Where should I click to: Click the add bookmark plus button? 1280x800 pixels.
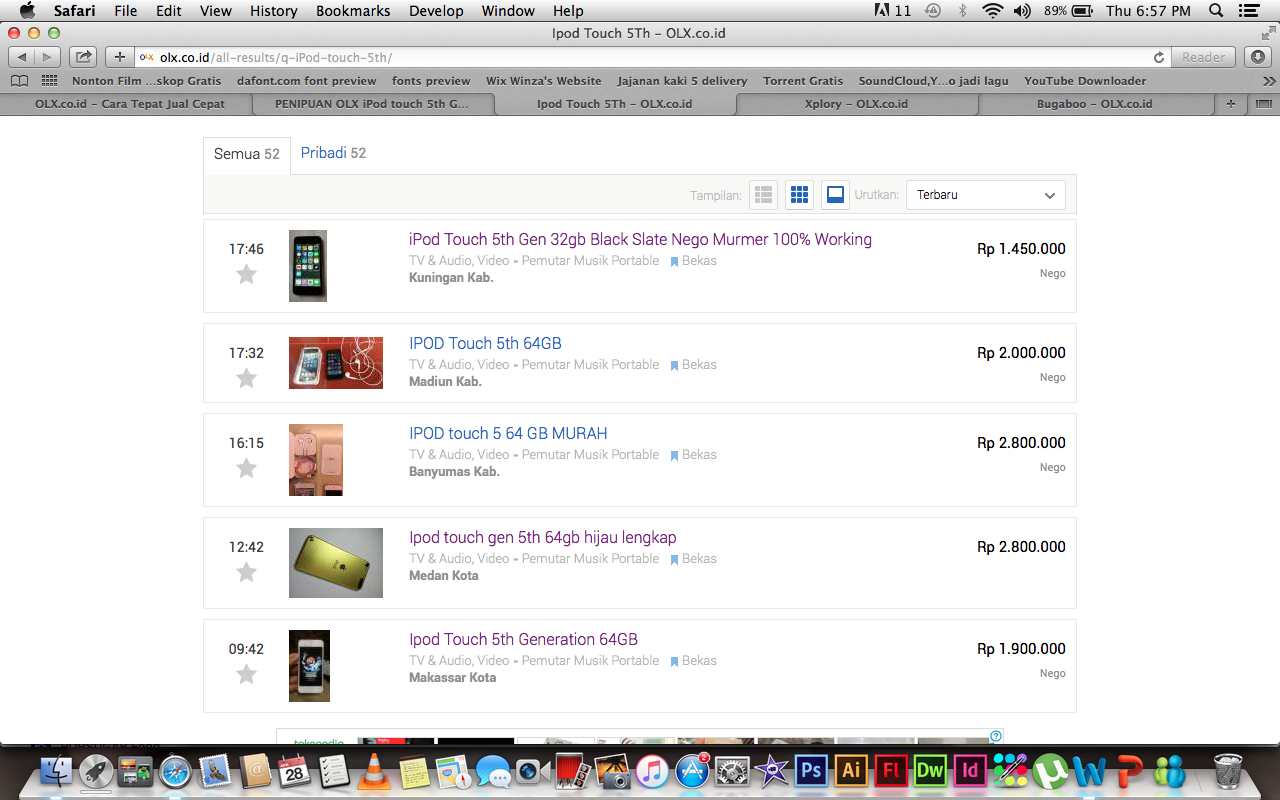click(x=120, y=57)
